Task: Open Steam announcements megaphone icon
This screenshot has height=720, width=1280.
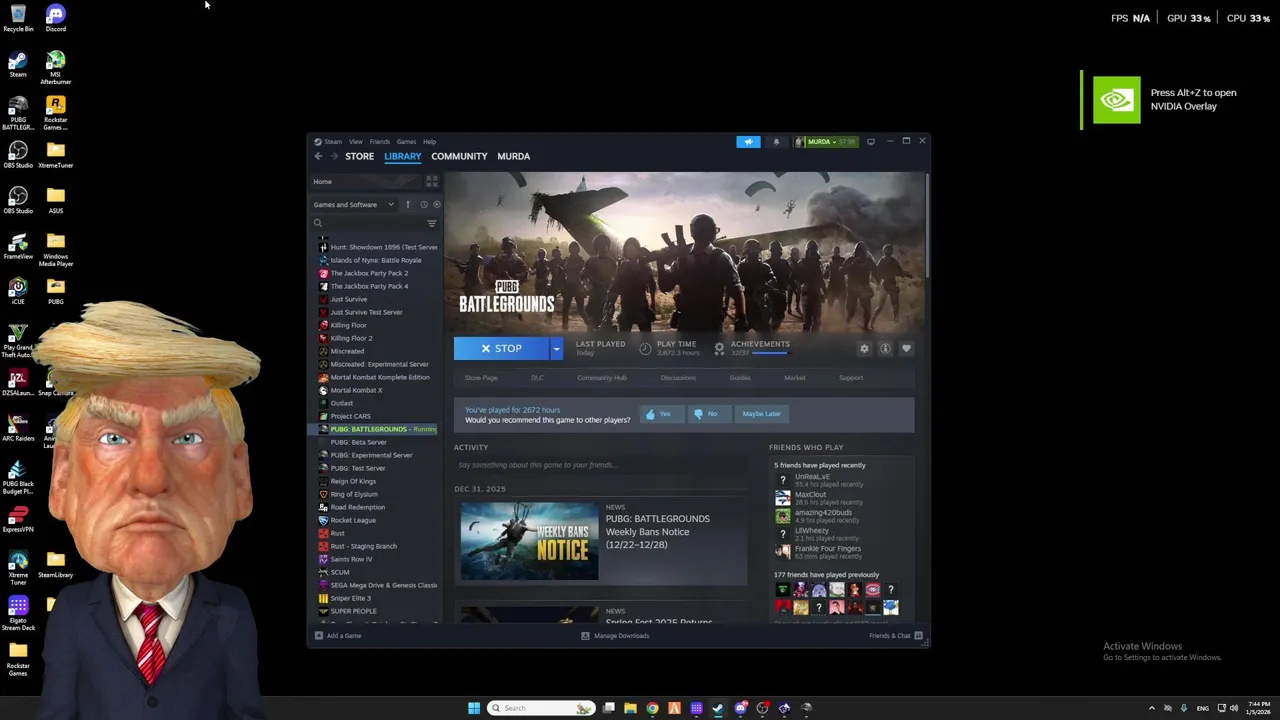Action: (x=748, y=142)
